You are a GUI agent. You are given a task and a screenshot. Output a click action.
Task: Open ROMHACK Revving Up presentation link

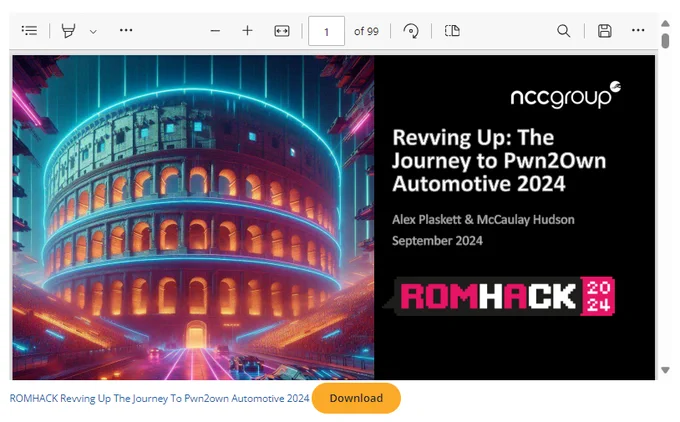point(159,398)
